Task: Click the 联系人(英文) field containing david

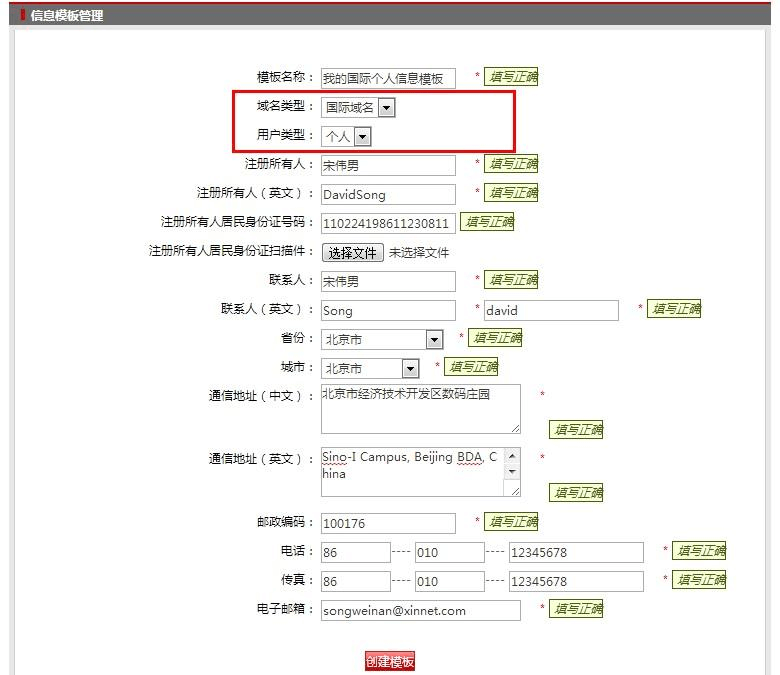Action: point(551,311)
